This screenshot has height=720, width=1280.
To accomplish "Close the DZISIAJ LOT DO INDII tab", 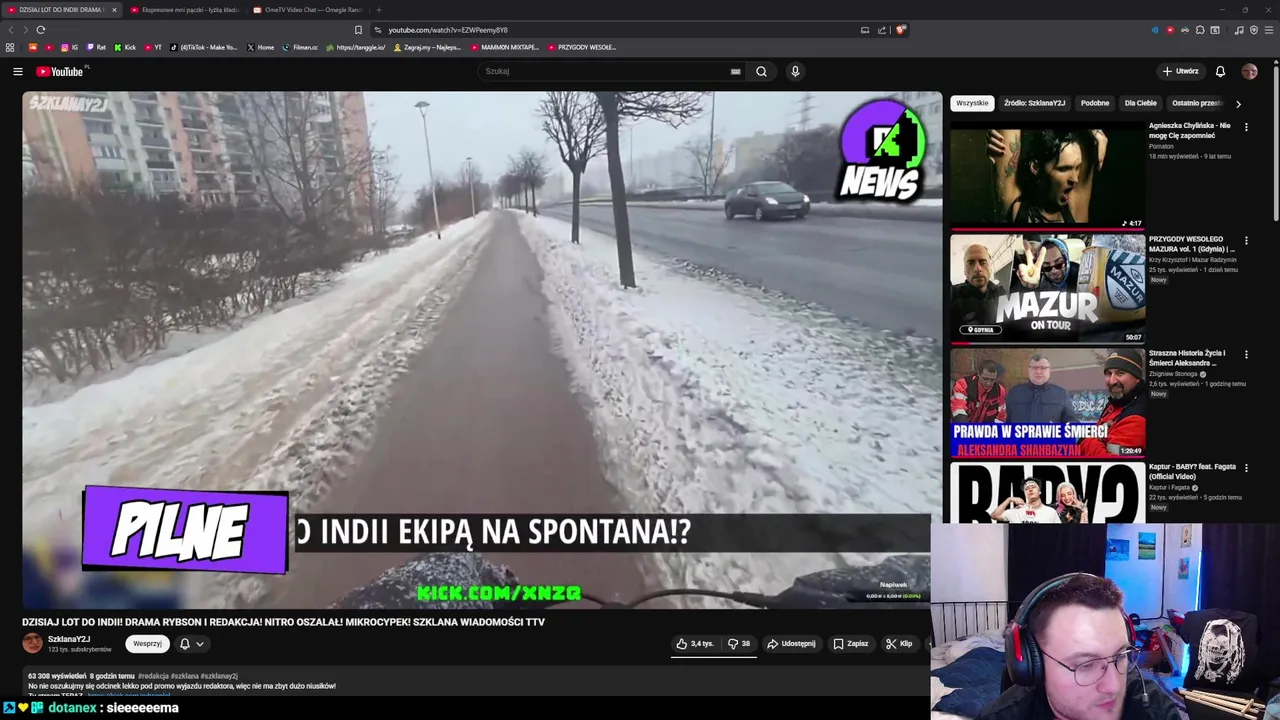I will (x=114, y=10).
